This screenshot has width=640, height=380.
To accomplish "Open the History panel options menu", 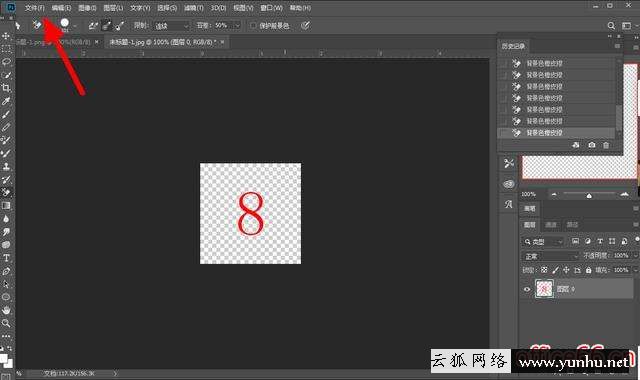I will coord(617,46).
